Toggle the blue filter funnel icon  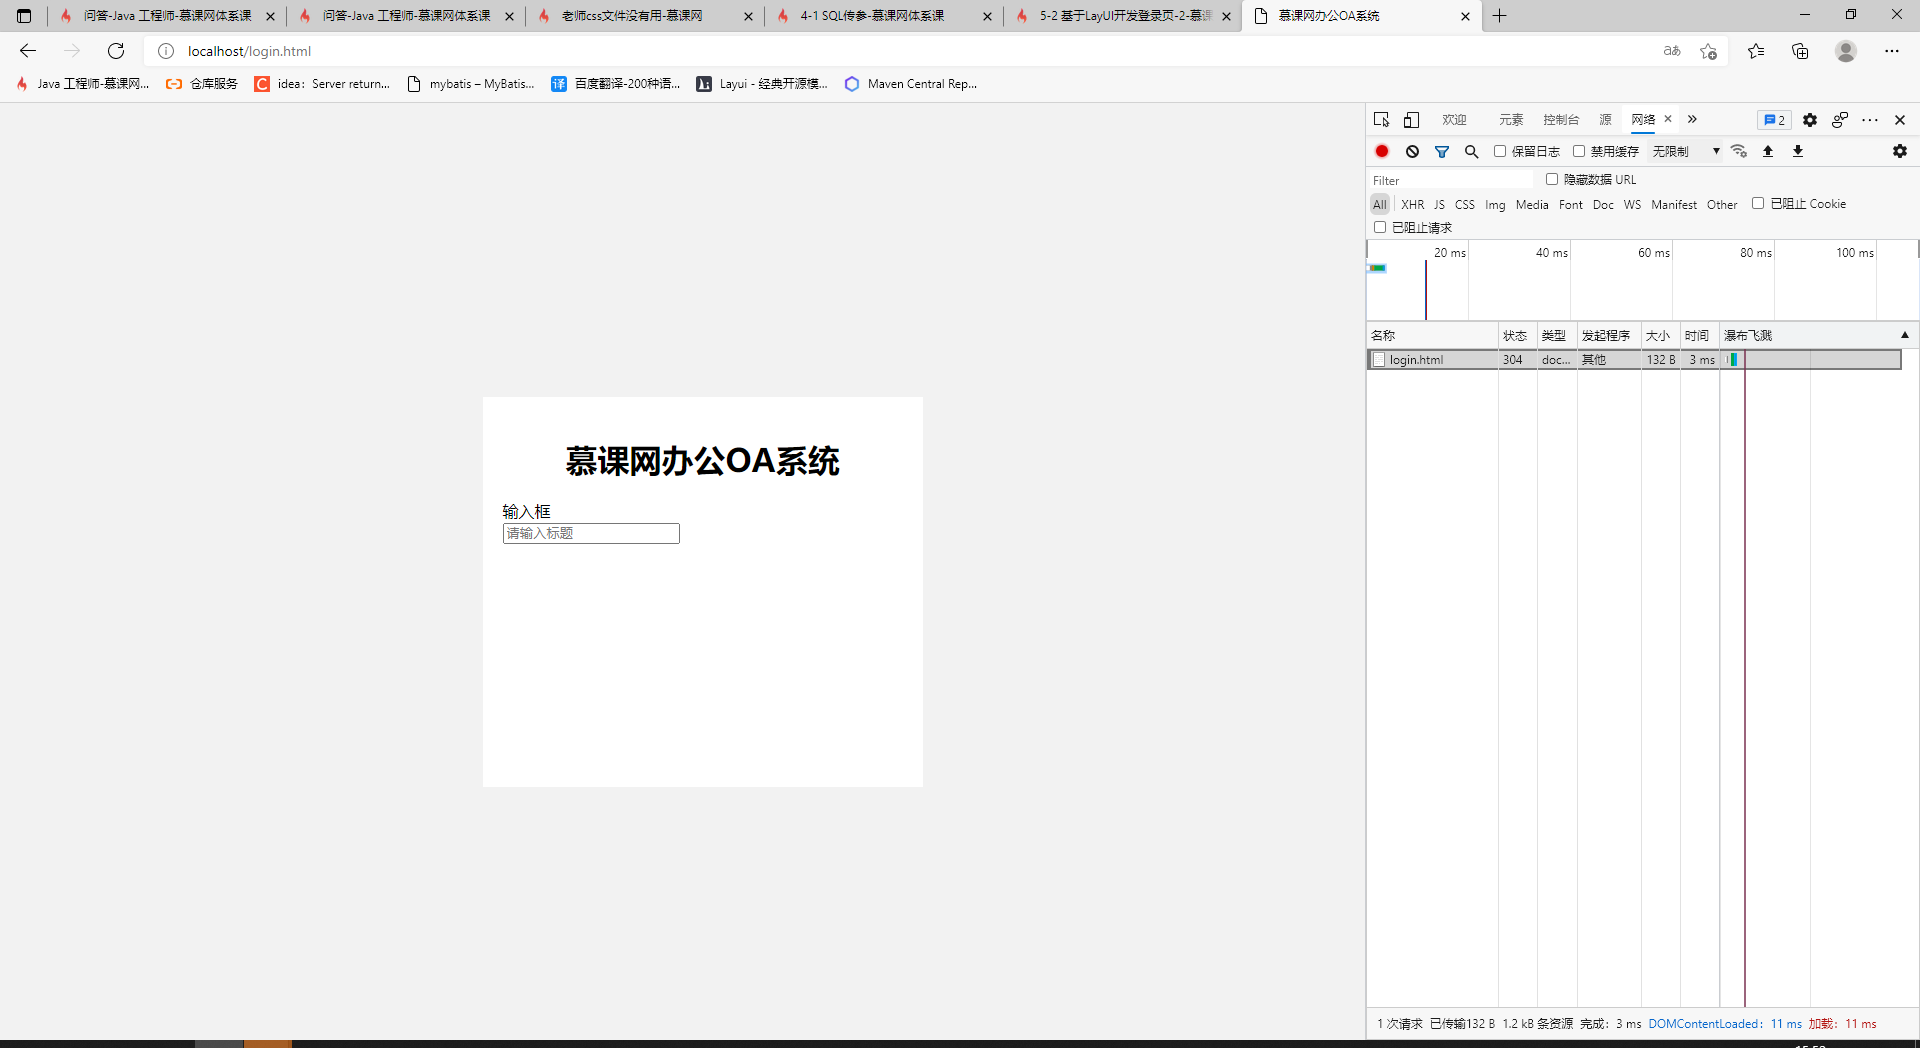[x=1442, y=151]
